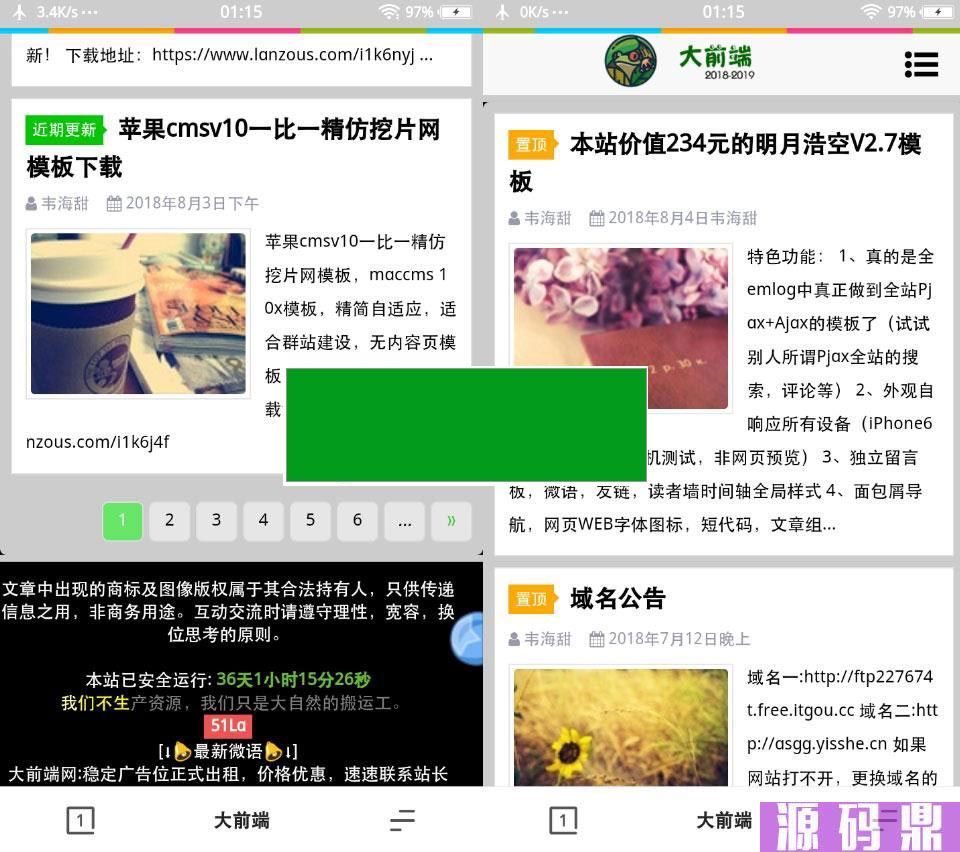Open the coffee cup thumbnail image
This screenshot has height=852, width=960.
[x=138, y=313]
